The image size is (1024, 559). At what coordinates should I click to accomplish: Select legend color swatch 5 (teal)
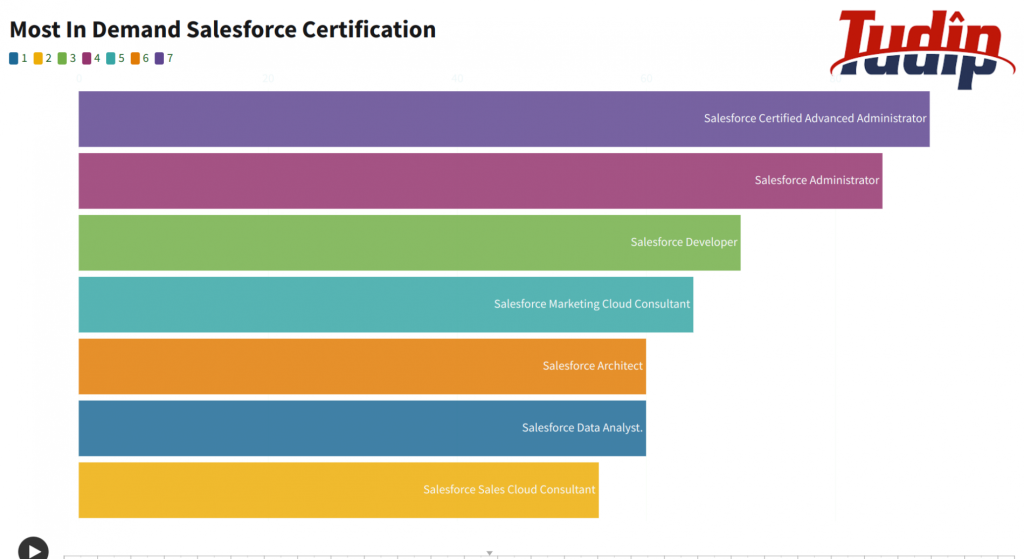(111, 59)
